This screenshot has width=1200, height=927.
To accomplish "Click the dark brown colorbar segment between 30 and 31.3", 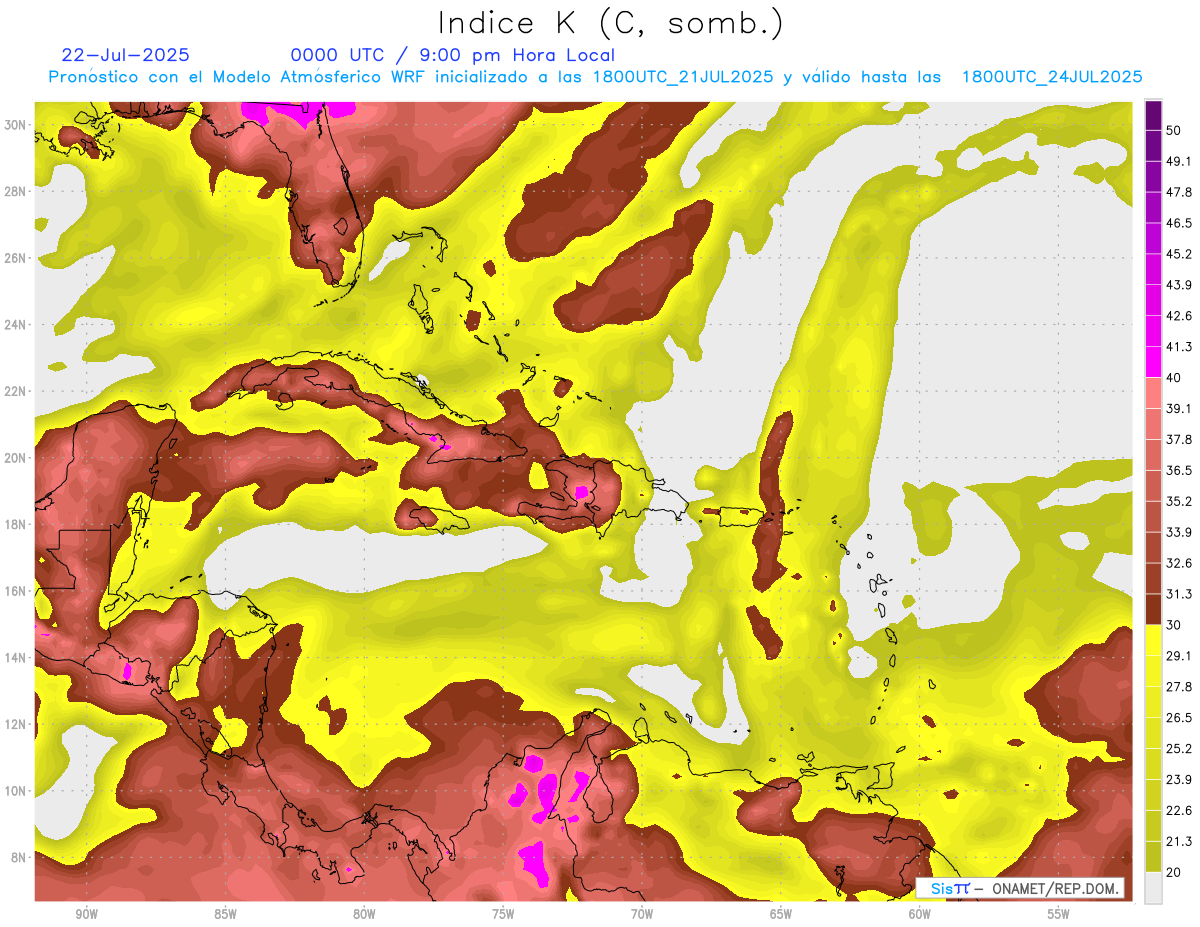I will tap(1153, 609).
